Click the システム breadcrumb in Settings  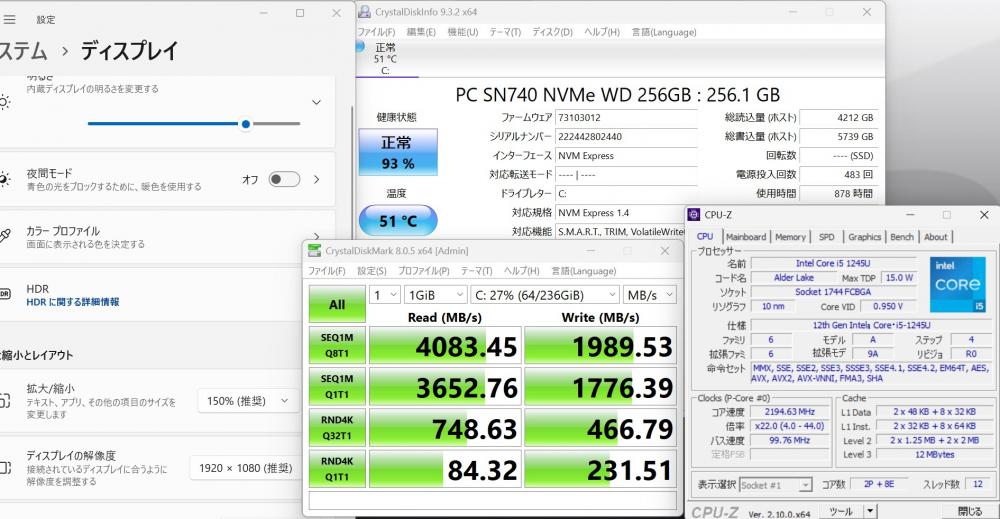[x=24, y=51]
